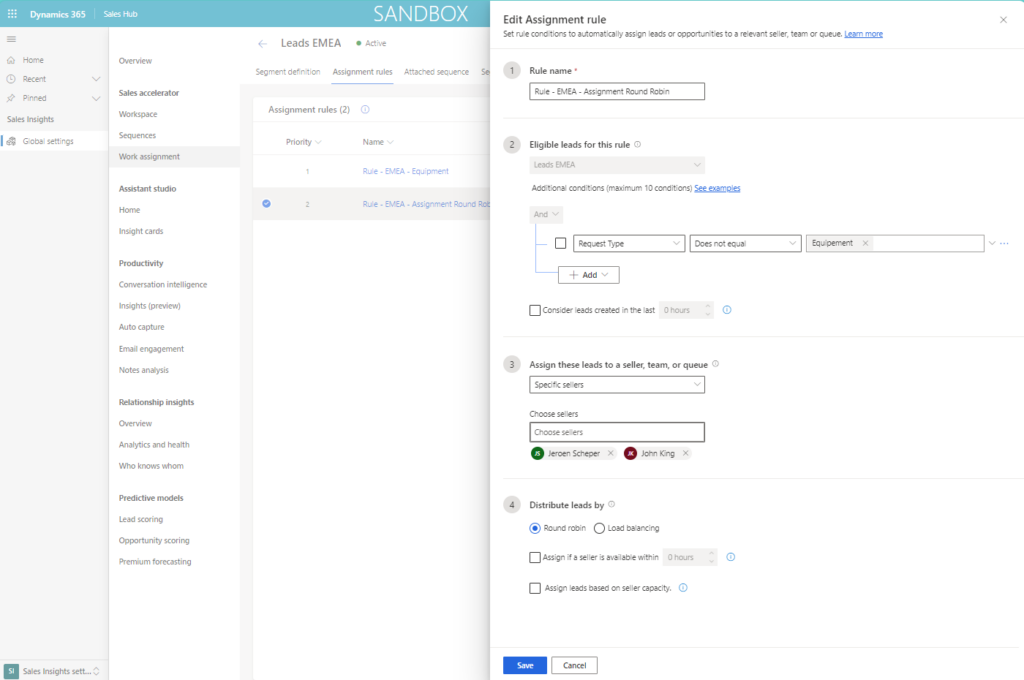The image size is (1024, 680).
Task: Click the info icon next to Distribute leads by
Action: pyautogui.click(x=612, y=504)
